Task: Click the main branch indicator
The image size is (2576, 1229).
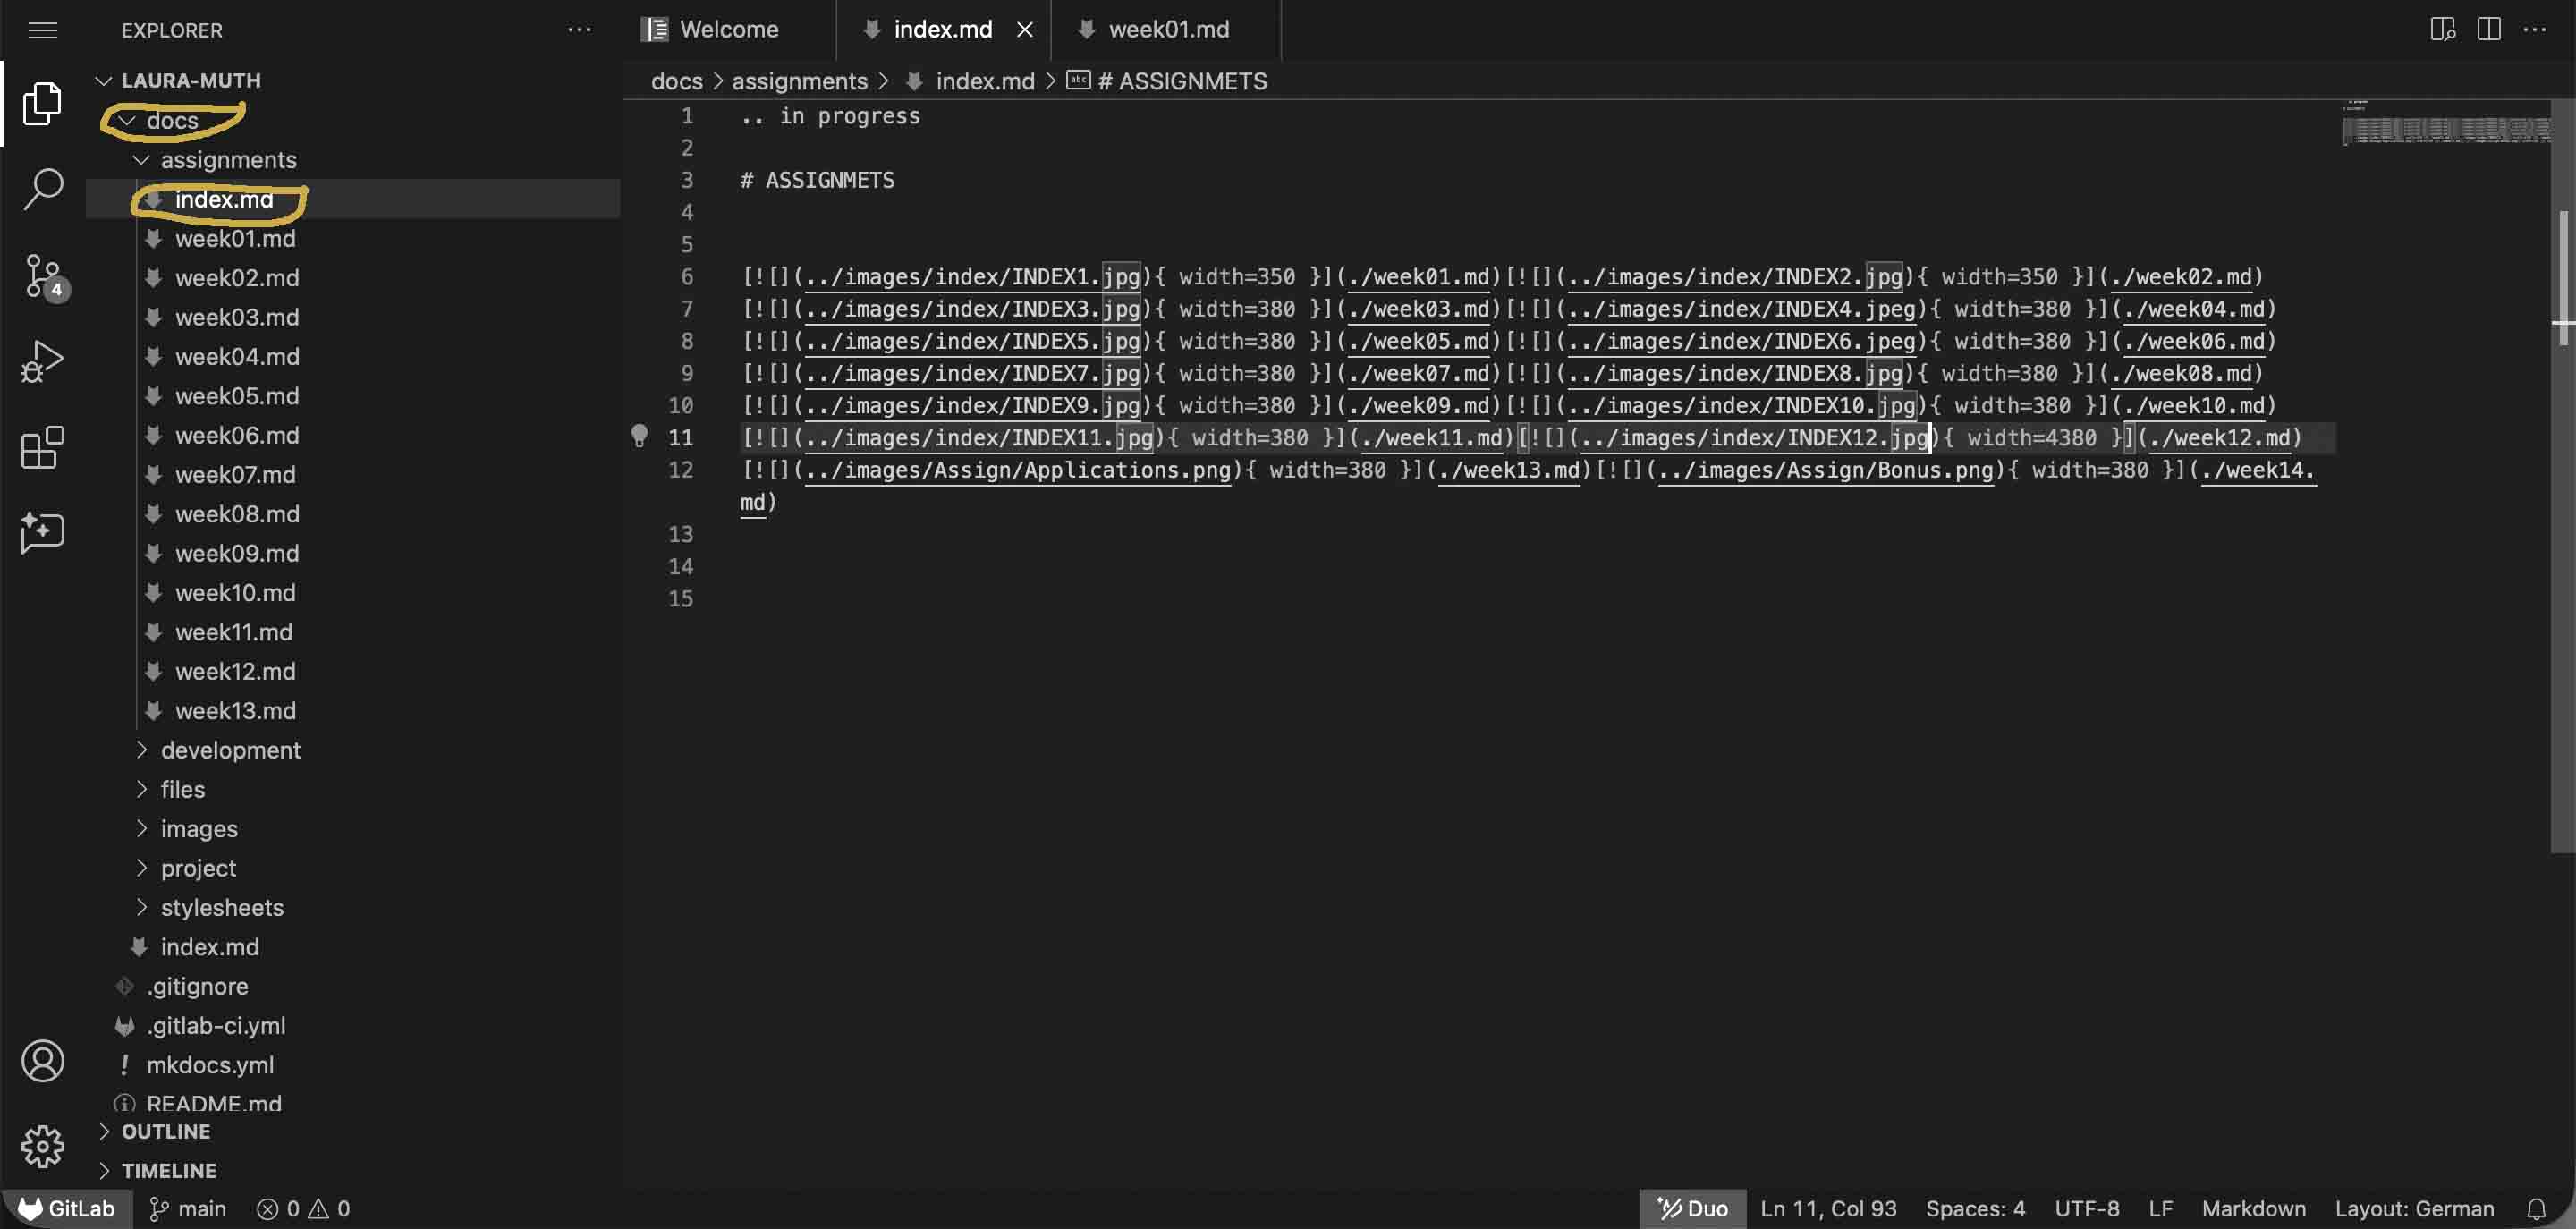Action: [188, 1208]
